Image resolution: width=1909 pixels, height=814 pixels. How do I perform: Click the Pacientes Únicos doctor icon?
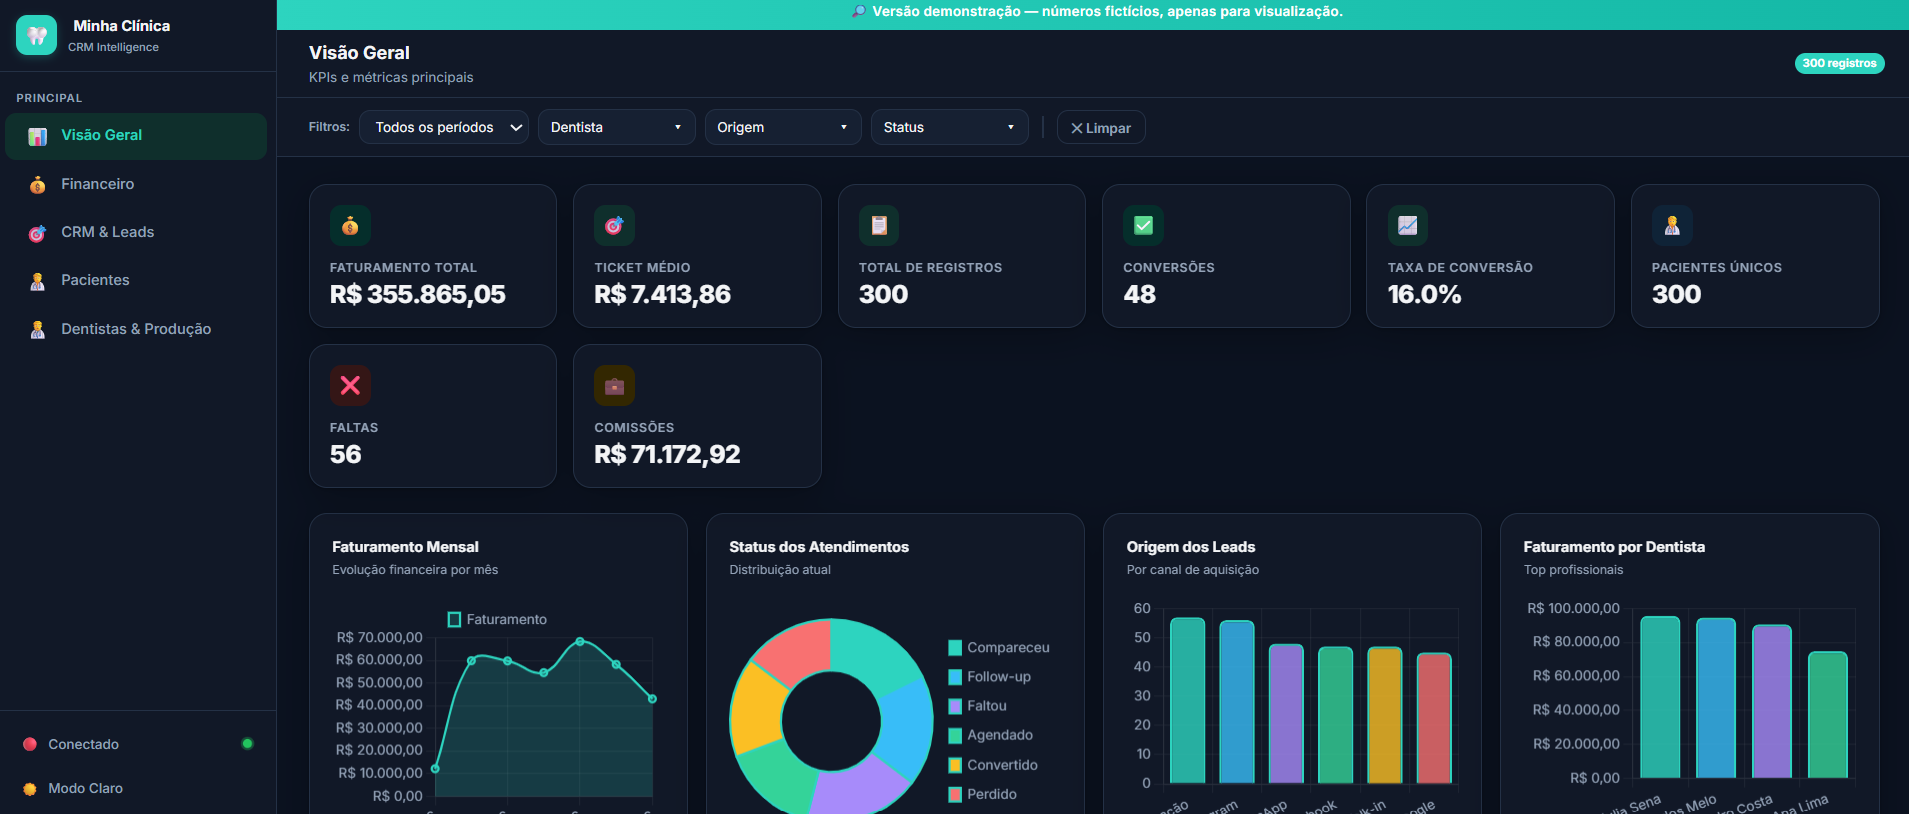coord(1672,225)
